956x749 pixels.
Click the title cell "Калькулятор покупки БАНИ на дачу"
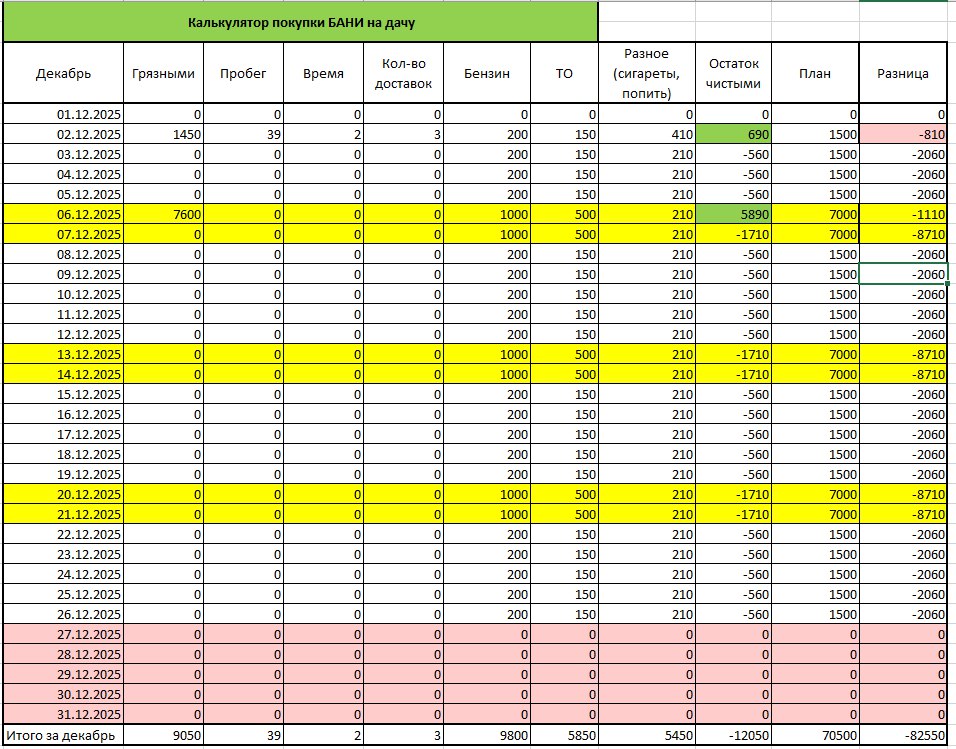point(300,21)
